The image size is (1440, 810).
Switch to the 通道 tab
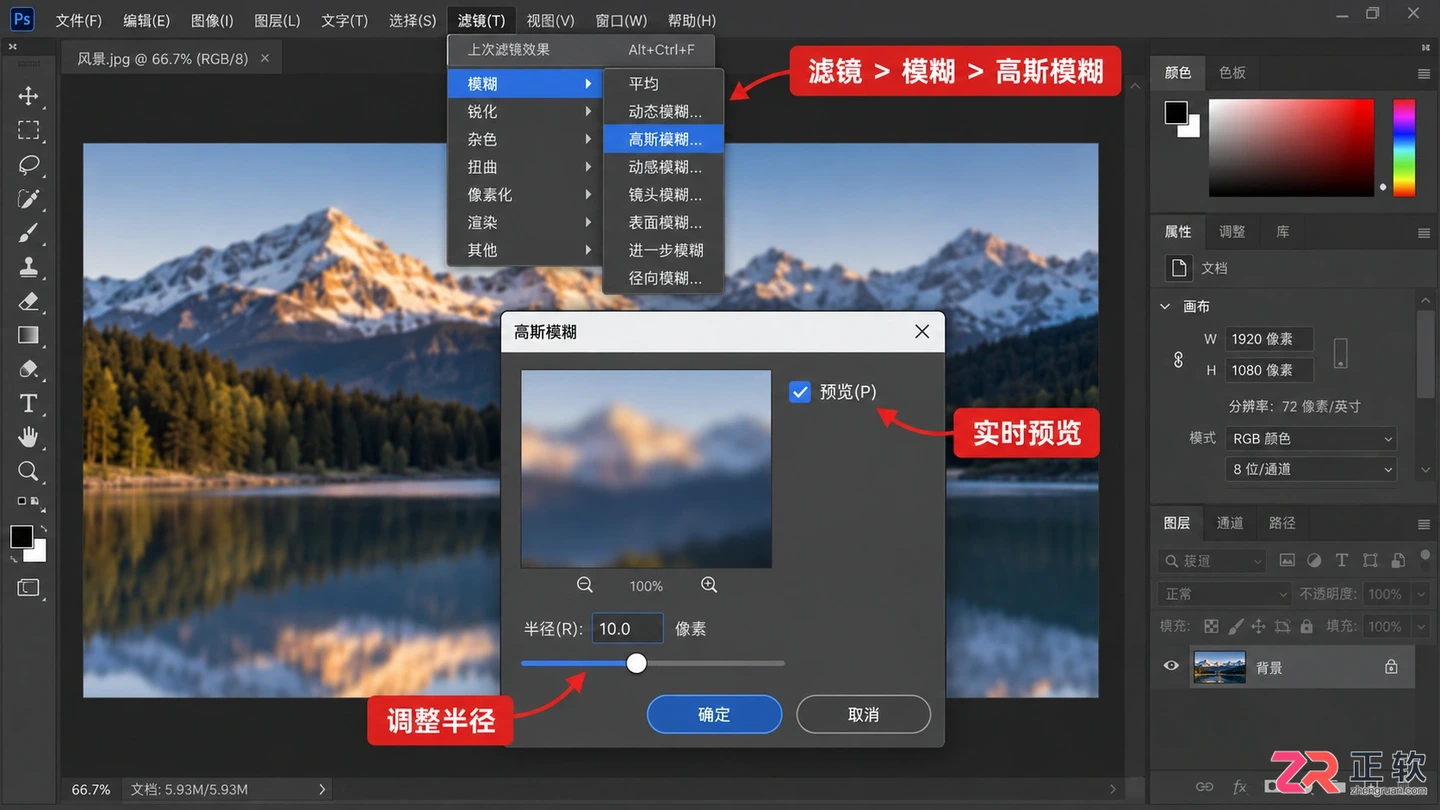pyautogui.click(x=1230, y=523)
